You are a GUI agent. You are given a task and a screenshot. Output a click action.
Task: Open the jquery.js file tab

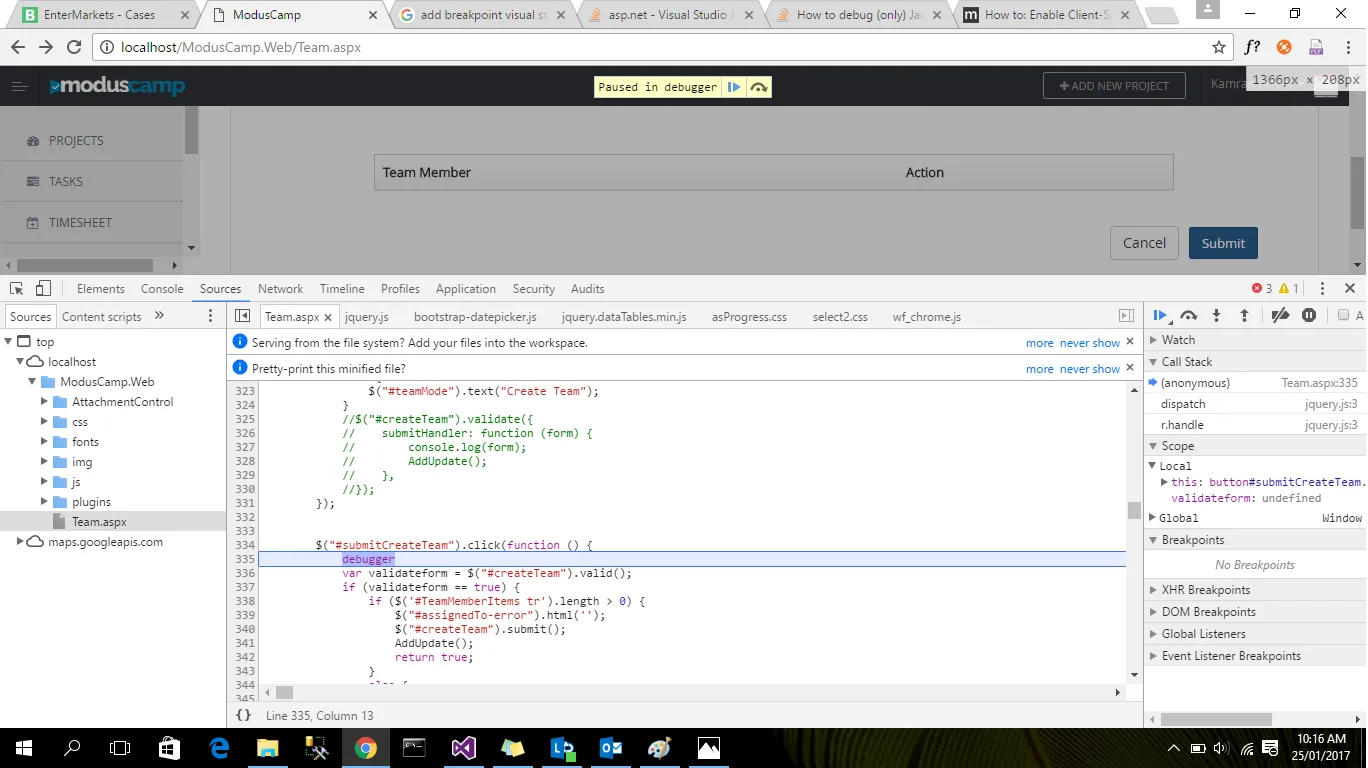(366, 317)
